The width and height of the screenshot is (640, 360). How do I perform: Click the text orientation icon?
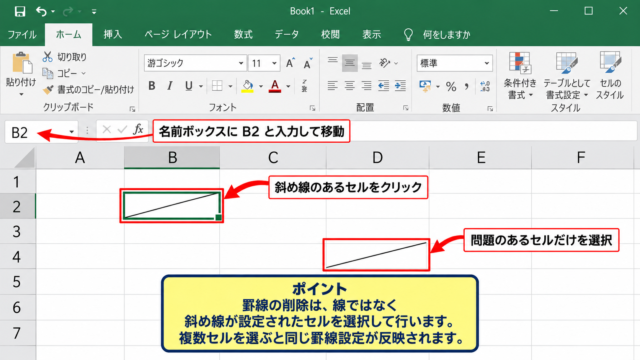point(384,62)
